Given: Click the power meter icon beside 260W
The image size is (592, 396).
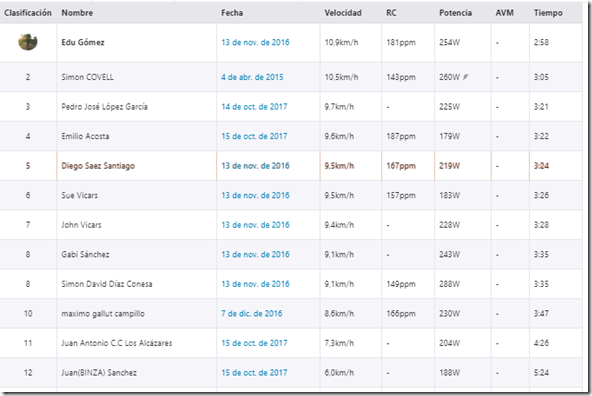Looking at the screenshot, I should point(466,77).
